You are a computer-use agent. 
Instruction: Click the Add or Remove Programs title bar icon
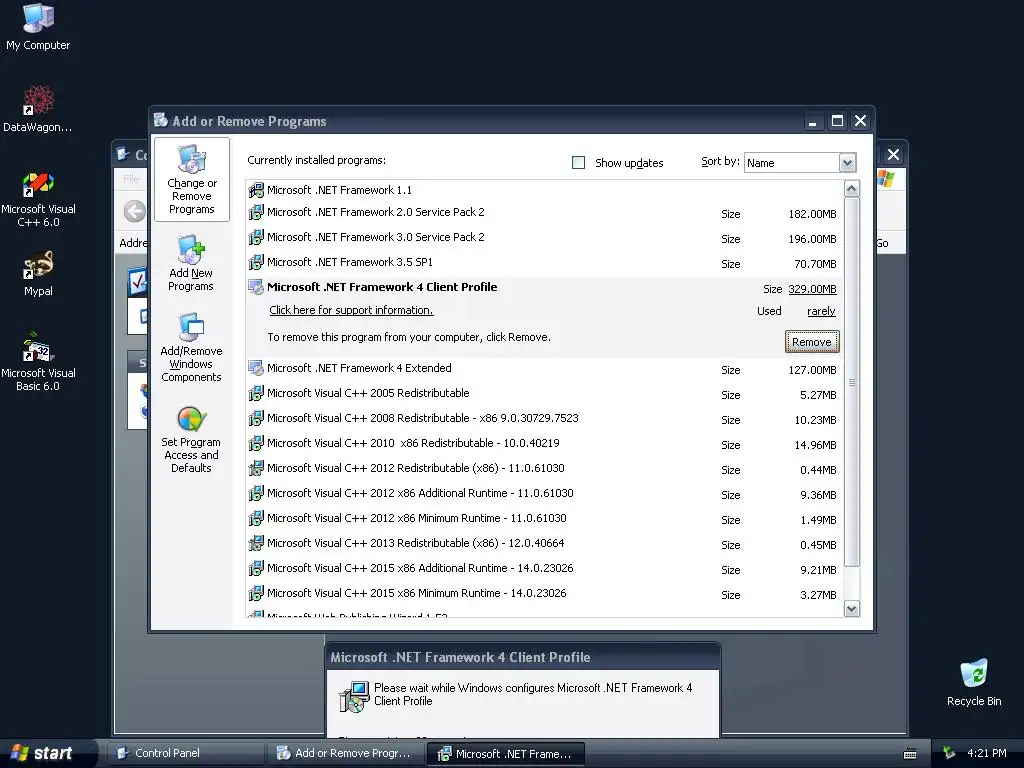tap(161, 120)
